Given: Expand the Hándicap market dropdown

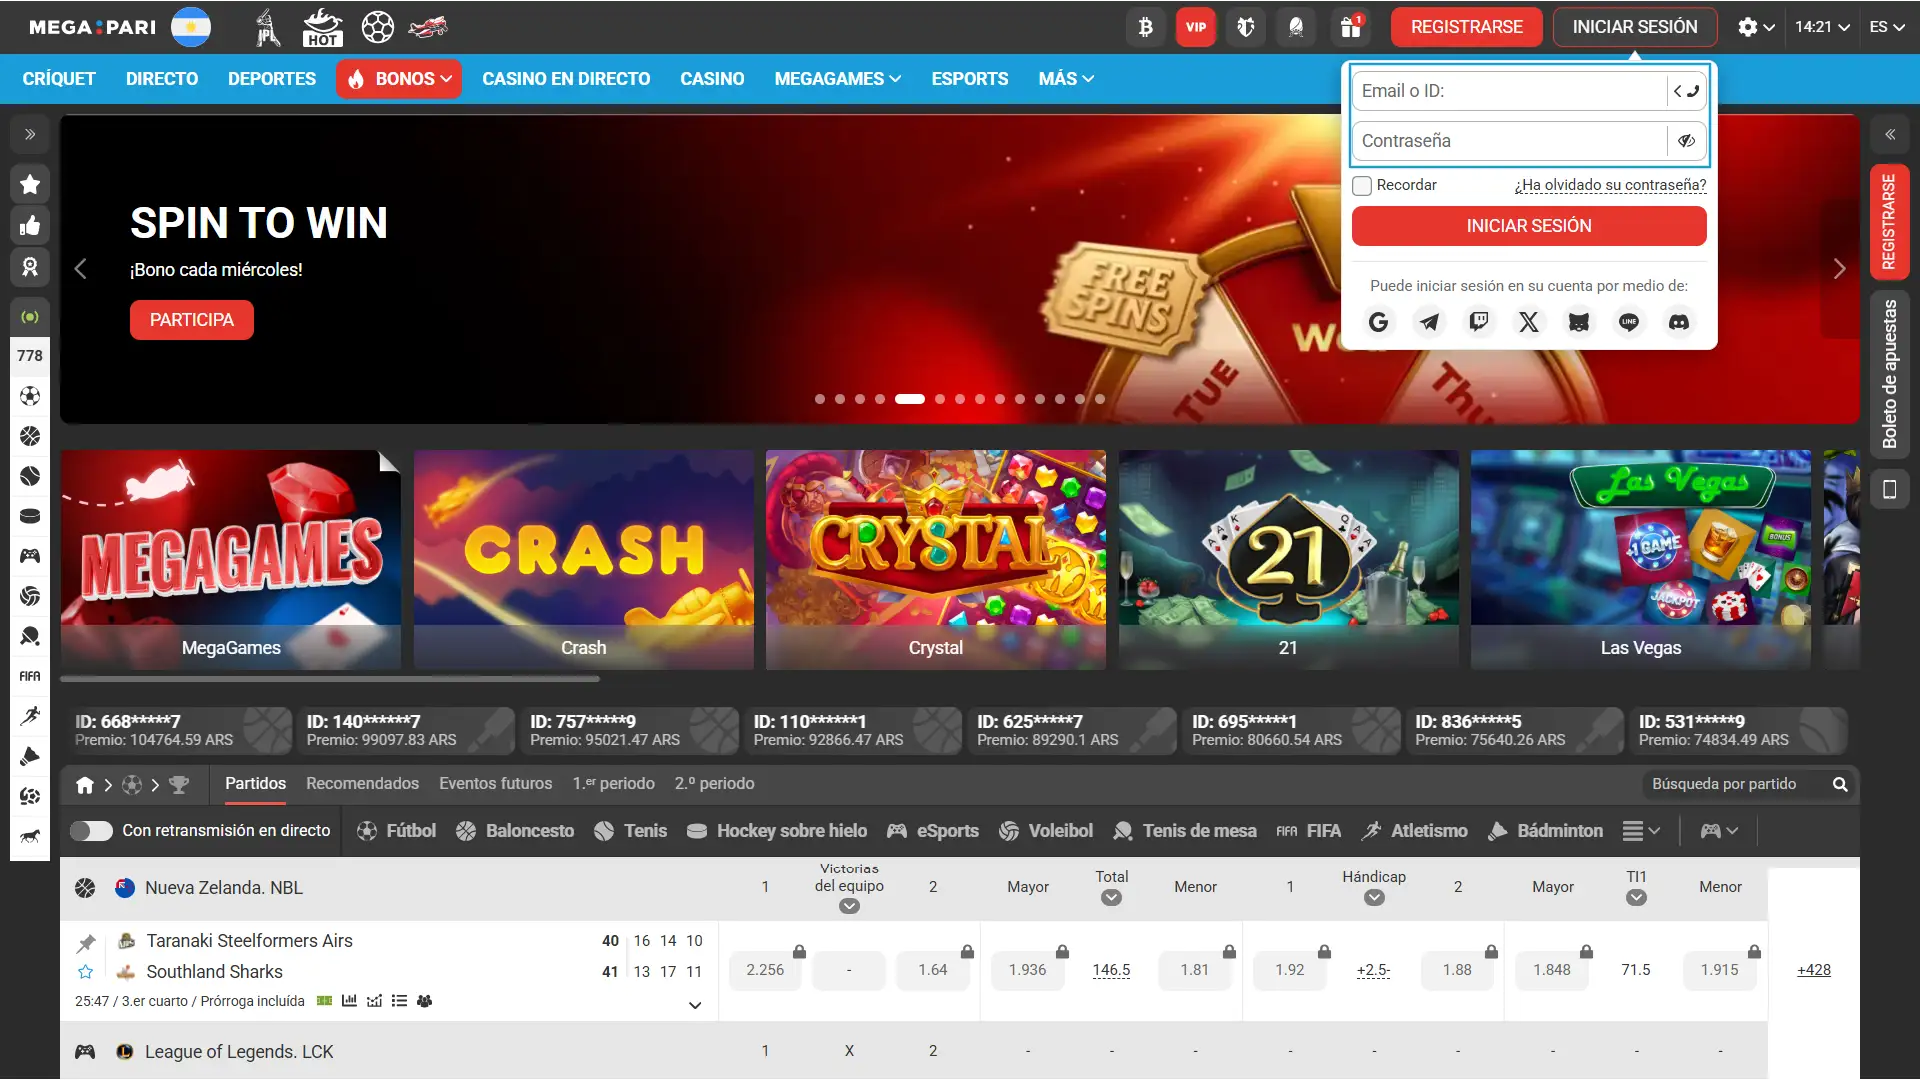Looking at the screenshot, I should coord(1374,898).
